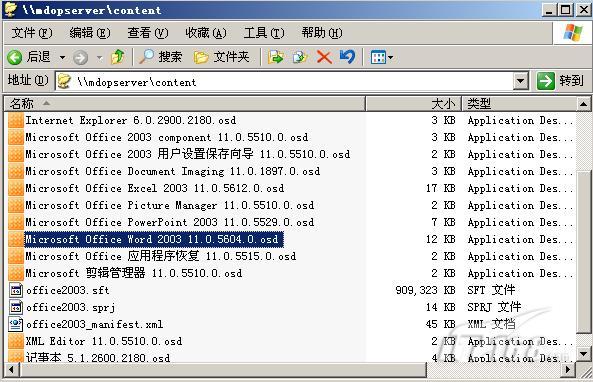Click the Copy To folder icon
The width and height of the screenshot is (593, 382).
click(300, 57)
